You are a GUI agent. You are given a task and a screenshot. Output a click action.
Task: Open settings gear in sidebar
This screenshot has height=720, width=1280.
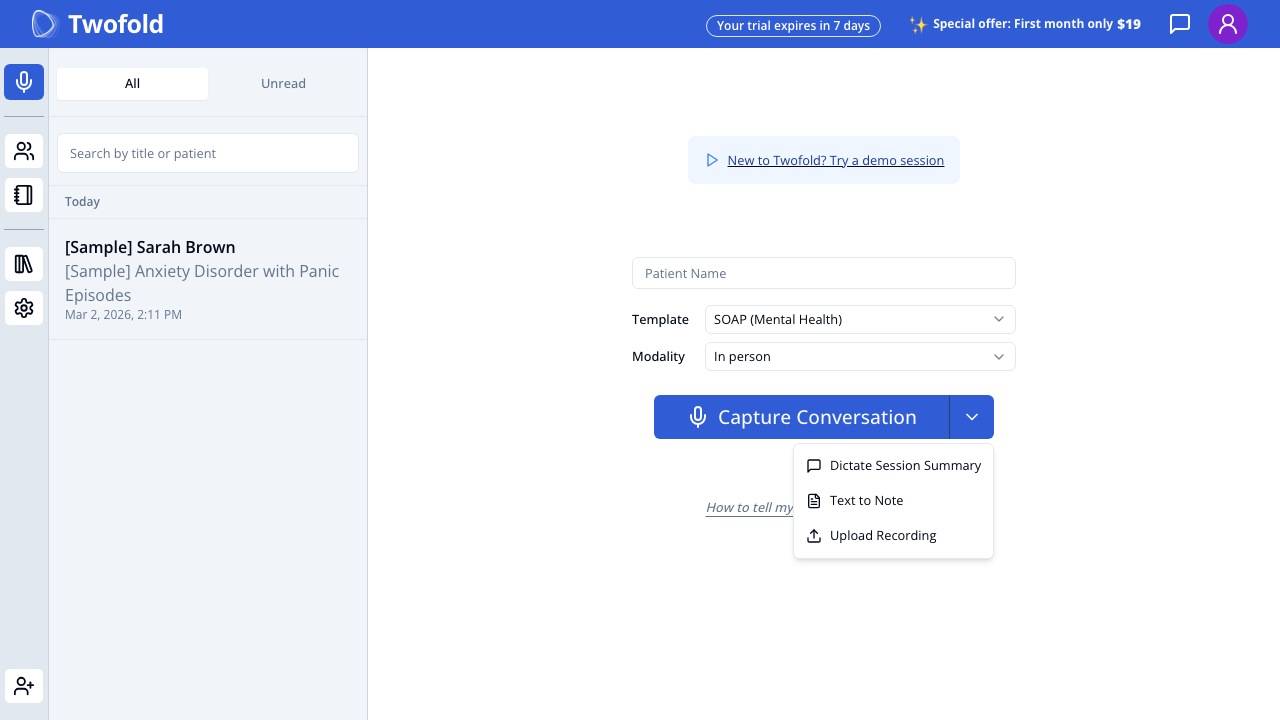(x=24, y=308)
